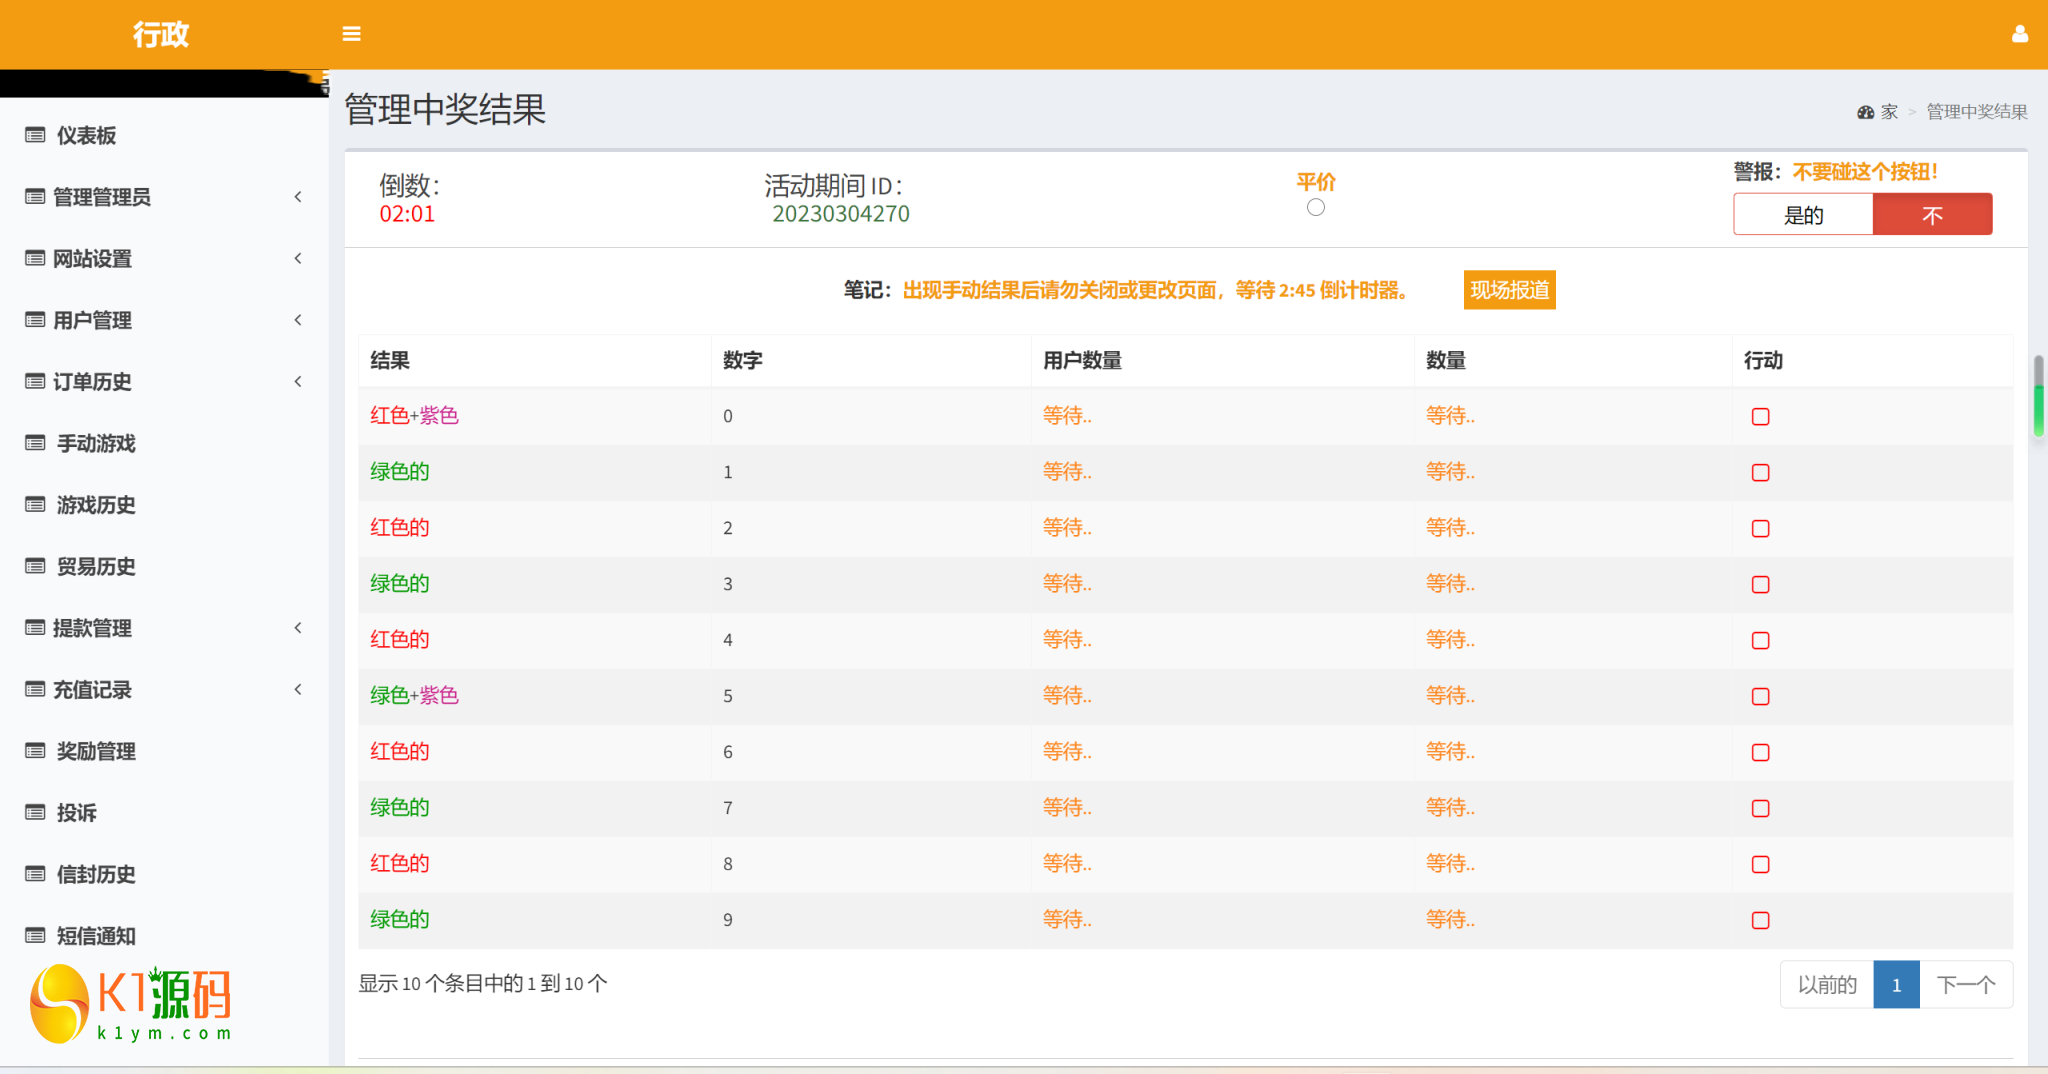Select the 平价 radio button
The height and width of the screenshot is (1074, 2048).
click(x=1315, y=207)
